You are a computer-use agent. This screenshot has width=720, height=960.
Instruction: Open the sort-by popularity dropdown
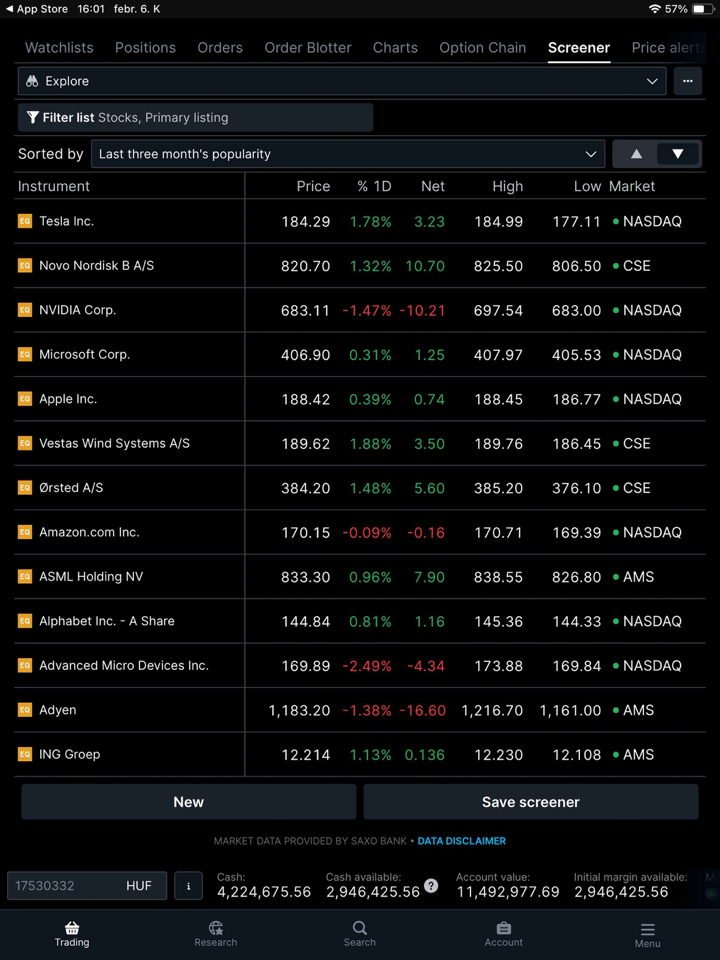click(x=347, y=154)
